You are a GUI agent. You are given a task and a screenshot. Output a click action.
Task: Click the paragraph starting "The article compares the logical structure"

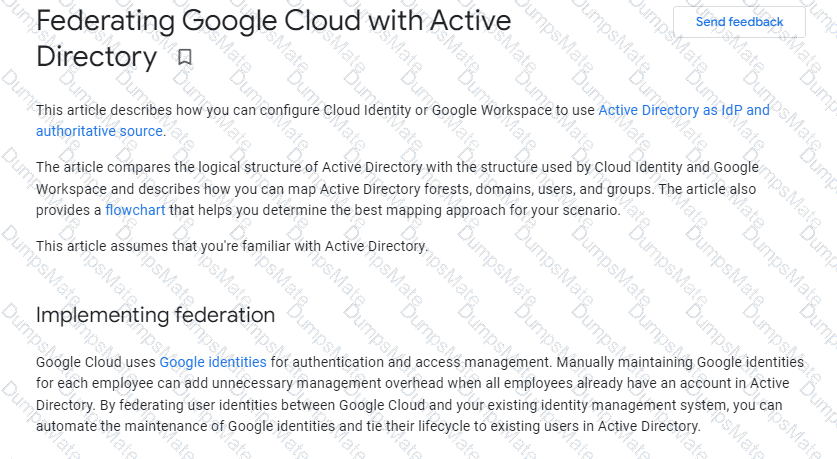click(x=397, y=189)
